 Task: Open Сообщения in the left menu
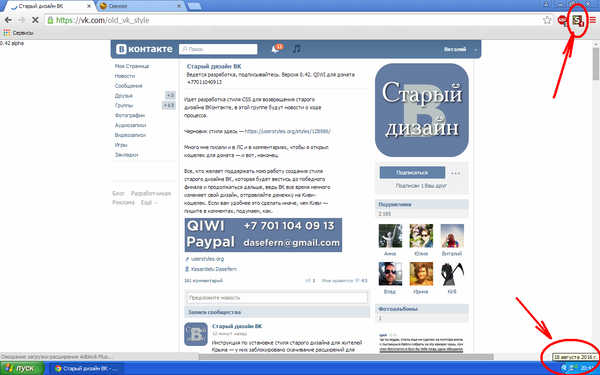129,86
